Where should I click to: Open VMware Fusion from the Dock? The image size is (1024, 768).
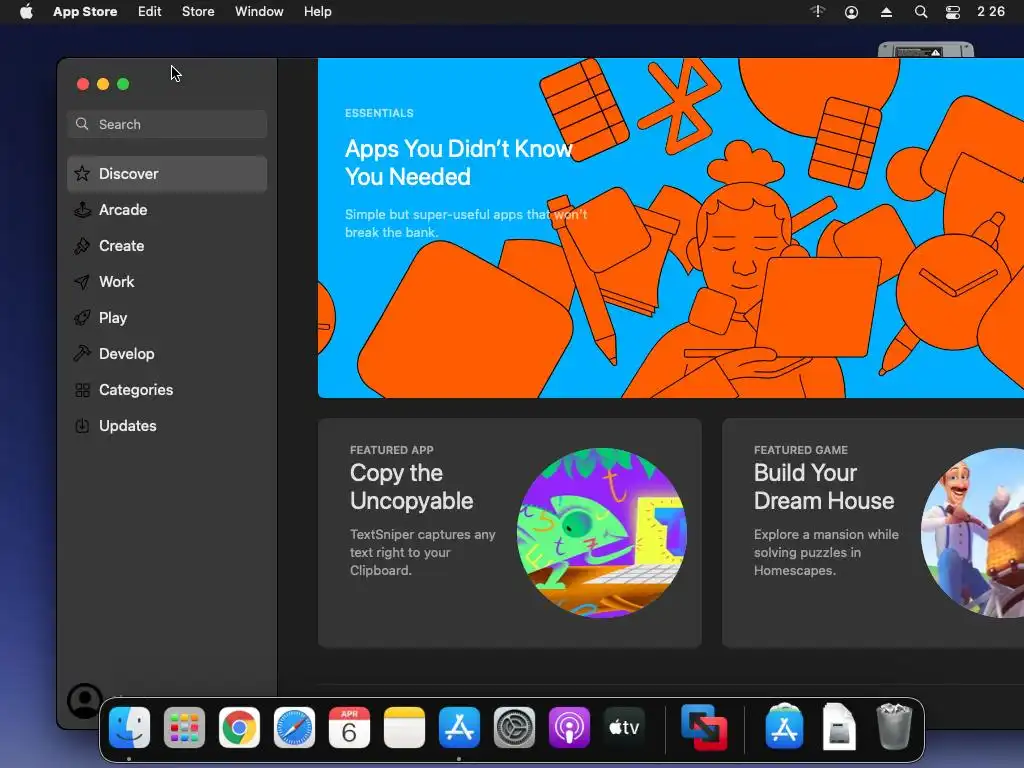(704, 727)
